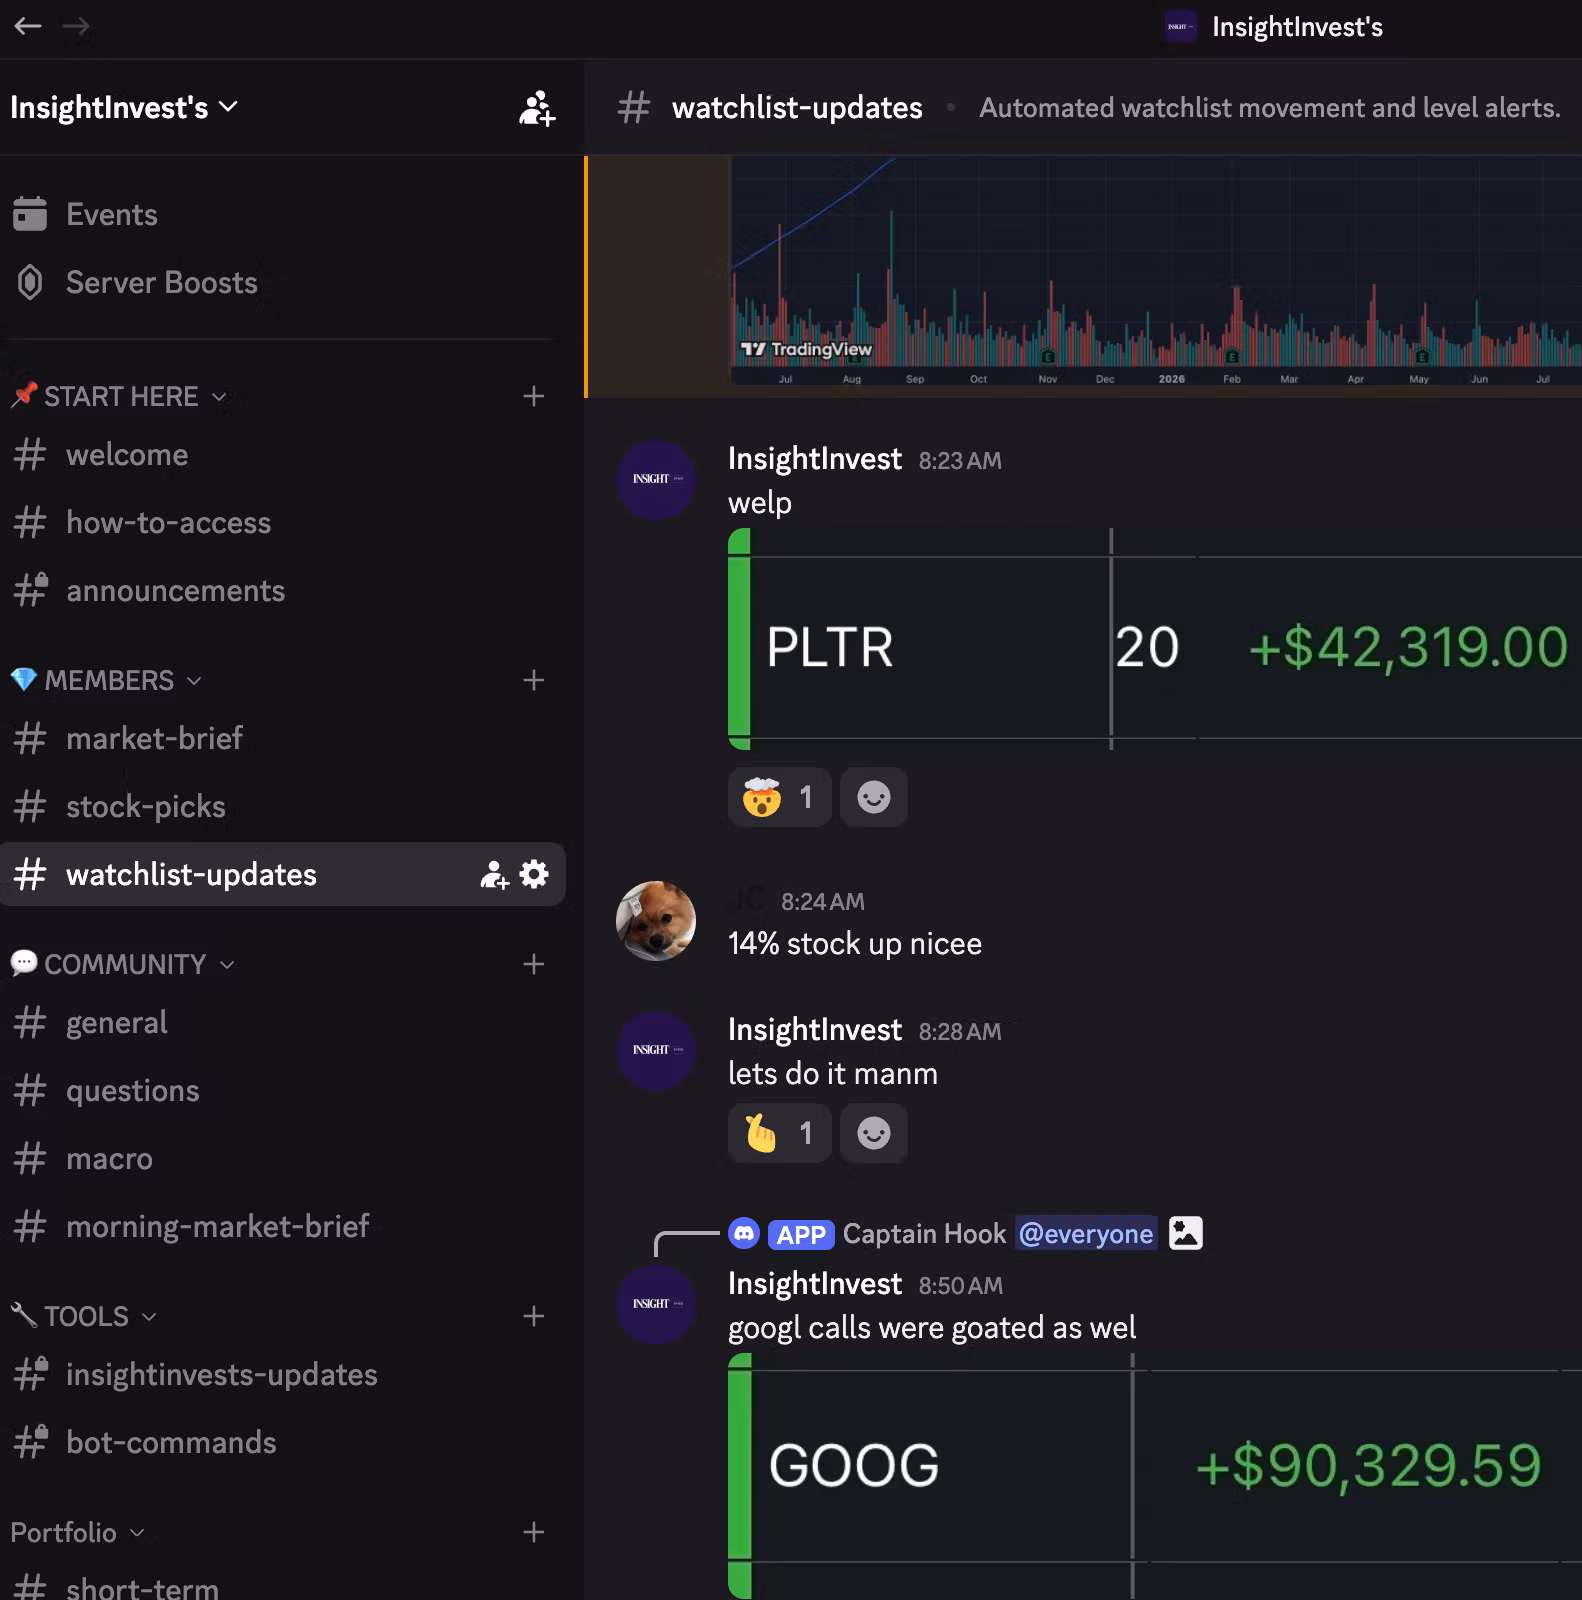Screen dimensions: 1582x1600
Task: Click the channel topic about automated watchlist alerts
Action: (x=1270, y=108)
